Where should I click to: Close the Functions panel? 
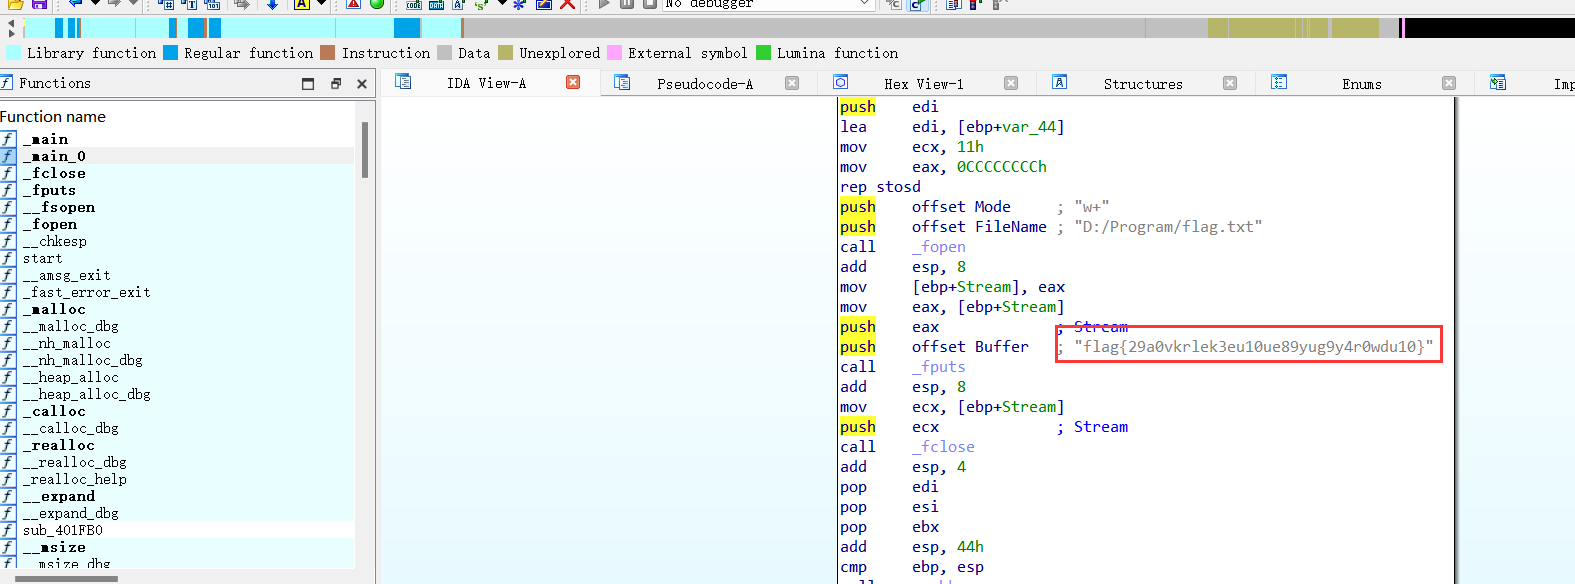point(362,84)
